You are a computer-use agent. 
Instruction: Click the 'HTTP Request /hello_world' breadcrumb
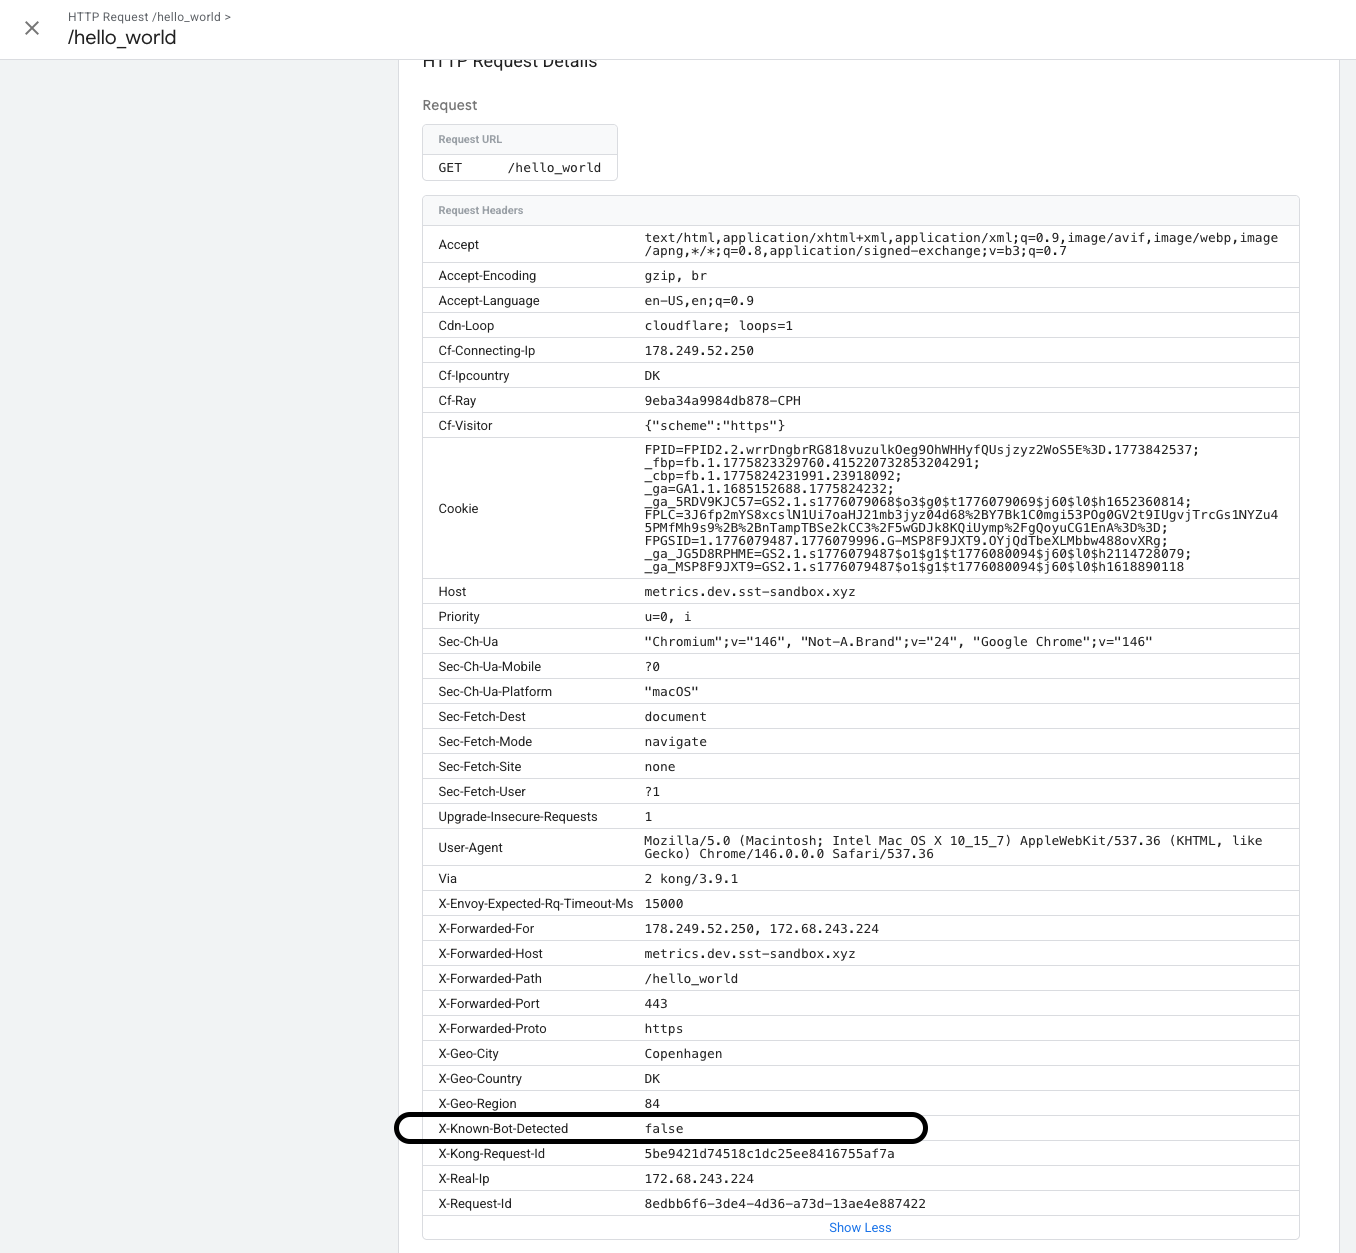click(x=146, y=17)
